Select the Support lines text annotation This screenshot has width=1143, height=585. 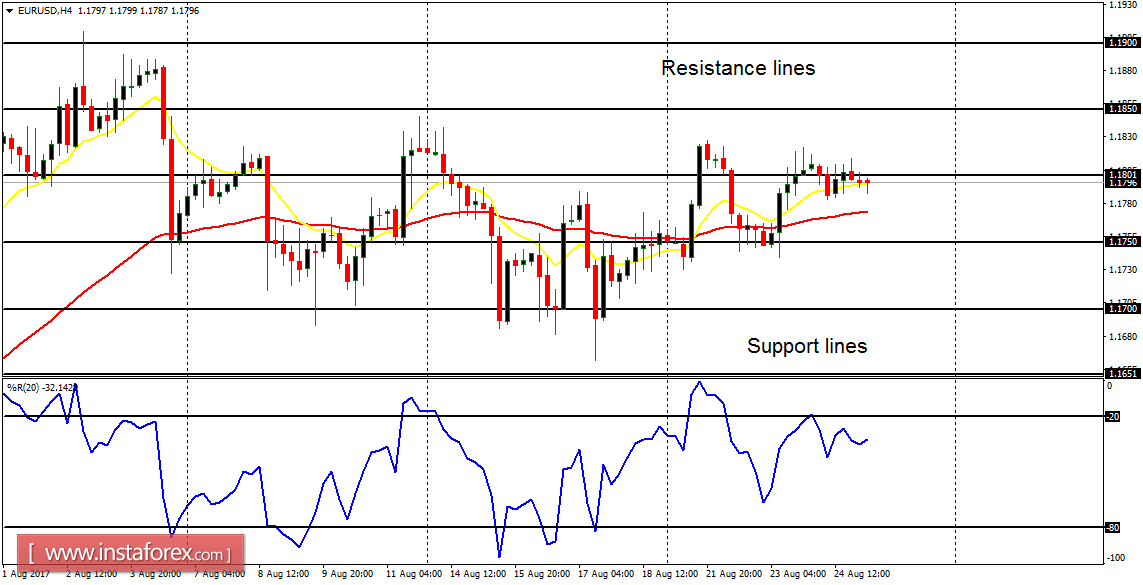pos(807,346)
